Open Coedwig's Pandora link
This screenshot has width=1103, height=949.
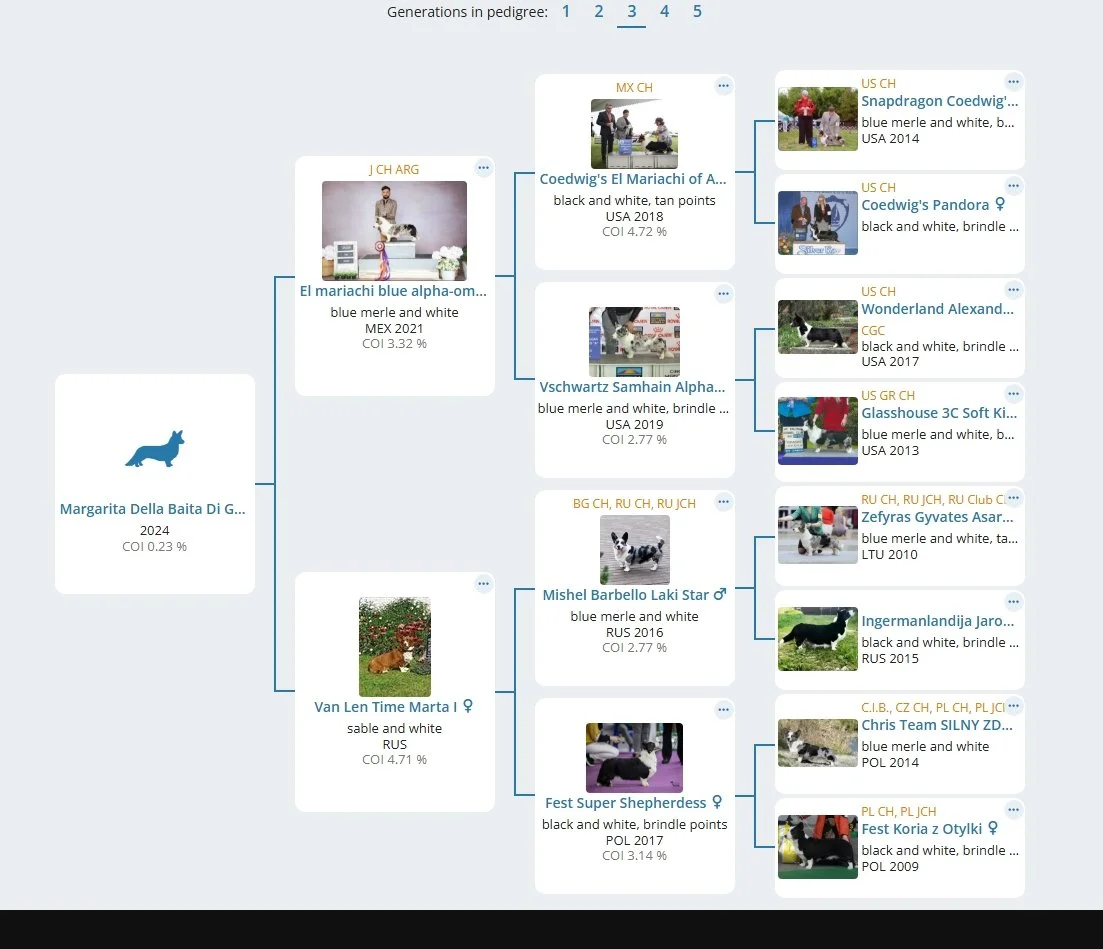[925, 205]
